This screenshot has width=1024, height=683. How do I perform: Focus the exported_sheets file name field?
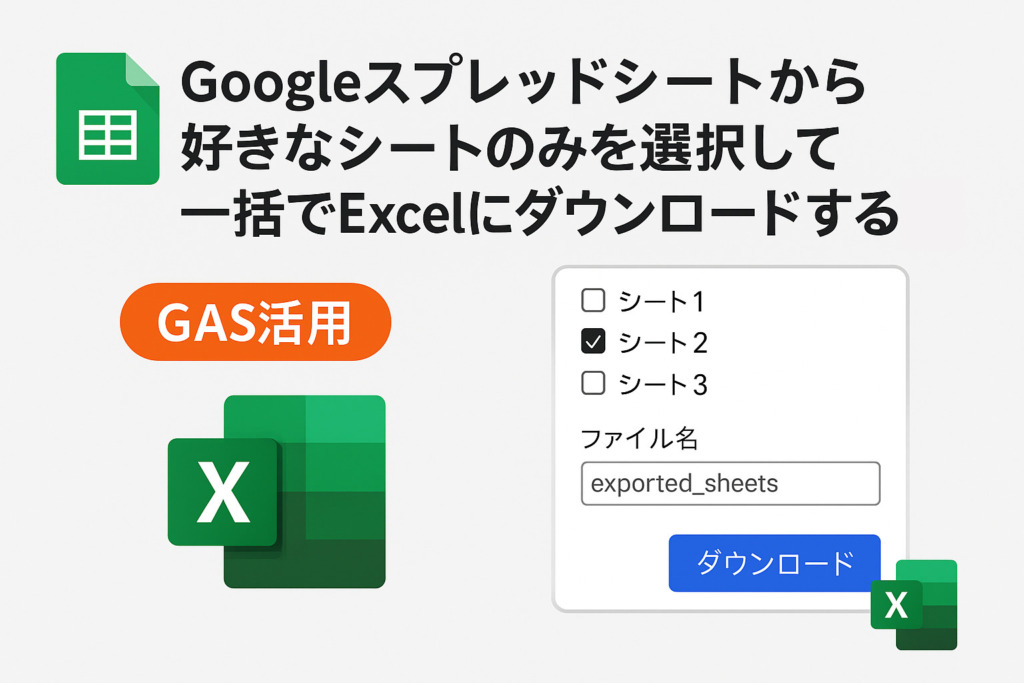pyautogui.click(x=731, y=484)
